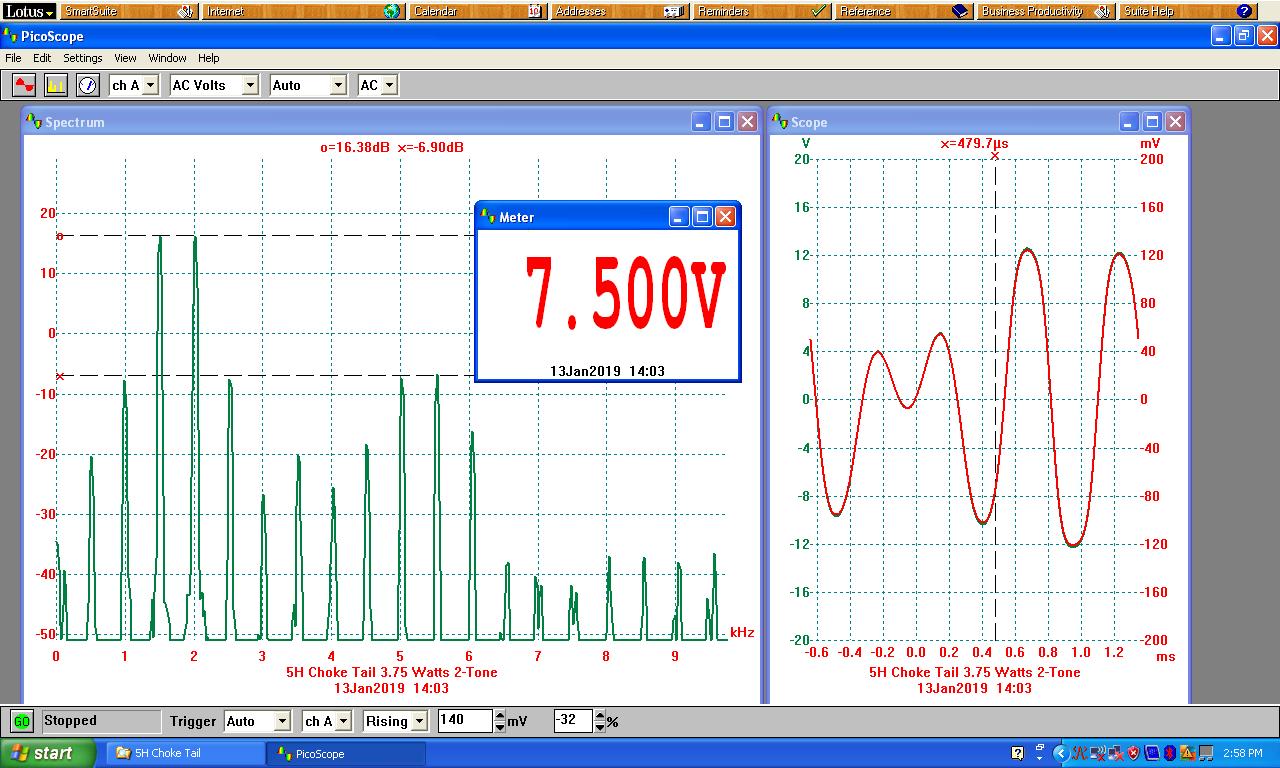Open a new Meter view from toolbar
1280x768 pixels.
pyautogui.click(x=88, y=85)
